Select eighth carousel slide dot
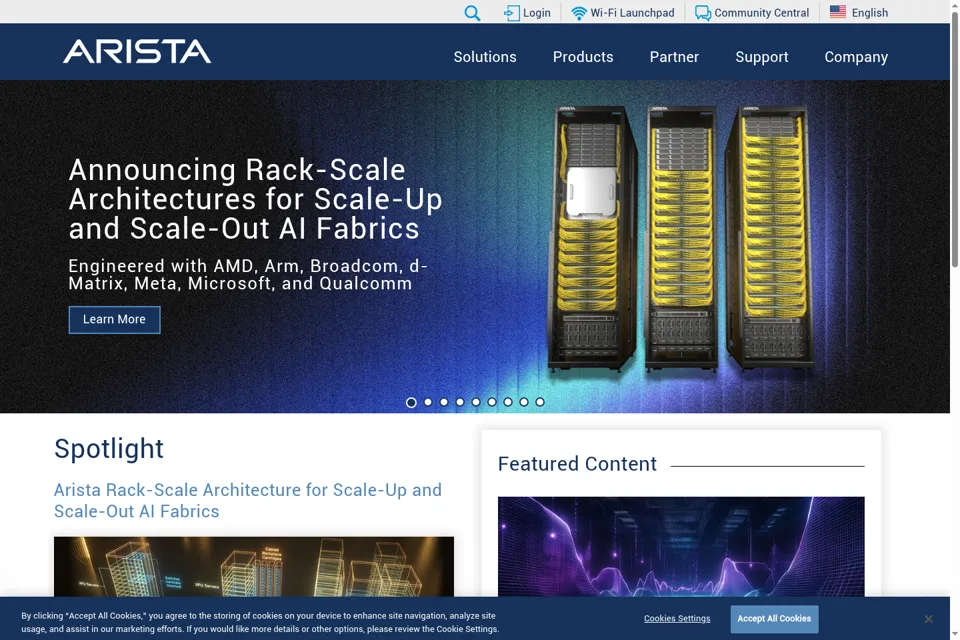The image size is (960, 640). pyautogui.click(x=523, y=402)
